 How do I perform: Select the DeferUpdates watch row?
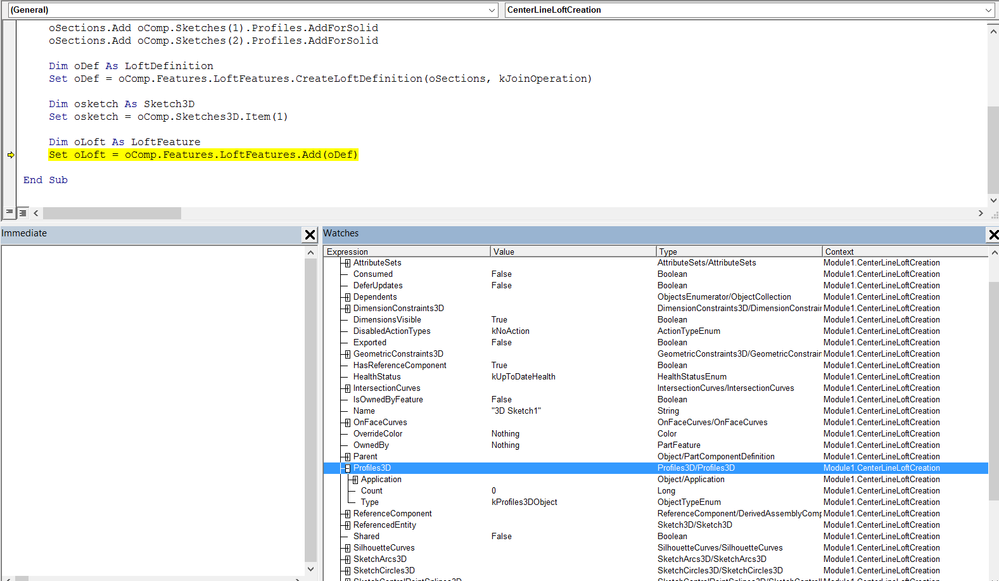click(x=656, y=285)
